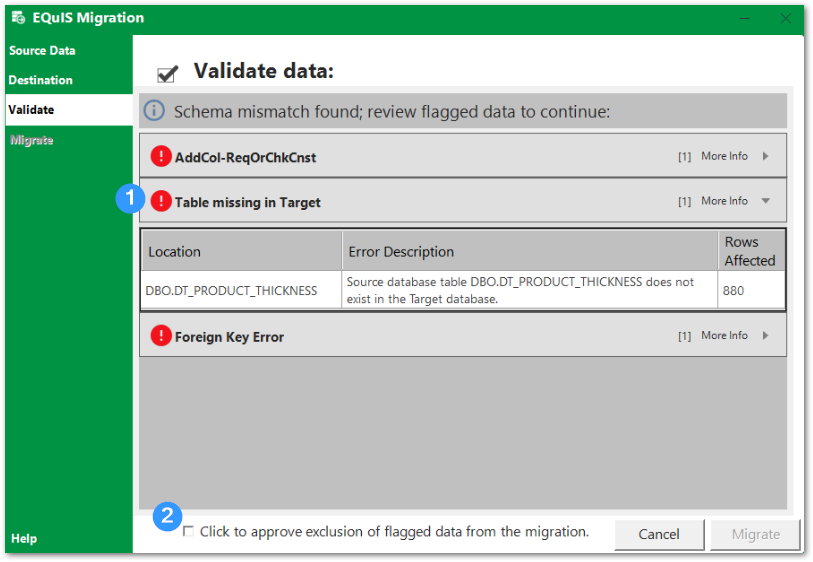Click the Table missing in Target header text

[x=247, y=202]
